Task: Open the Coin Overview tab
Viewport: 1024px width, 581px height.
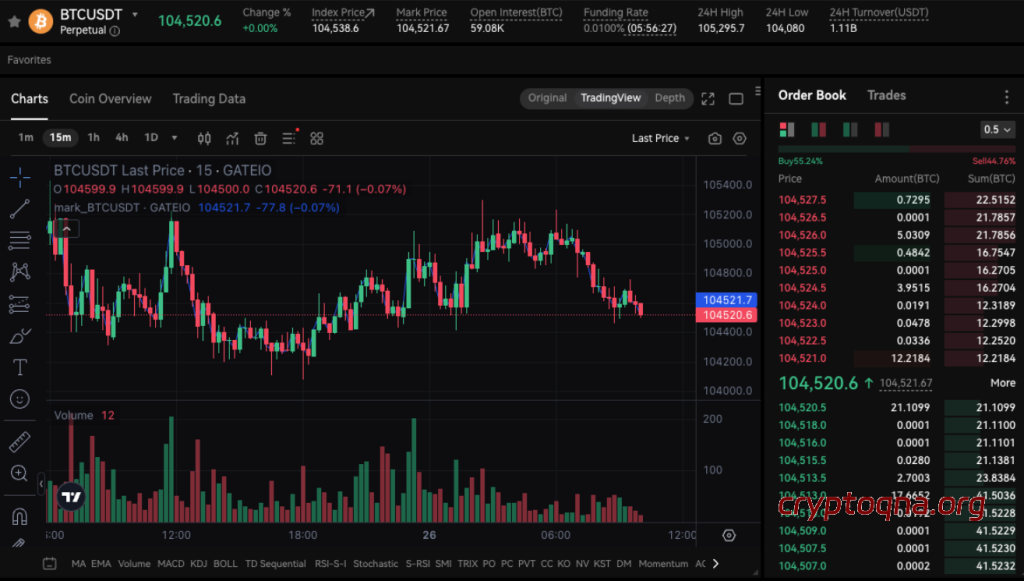Action: tap(110, 98)
